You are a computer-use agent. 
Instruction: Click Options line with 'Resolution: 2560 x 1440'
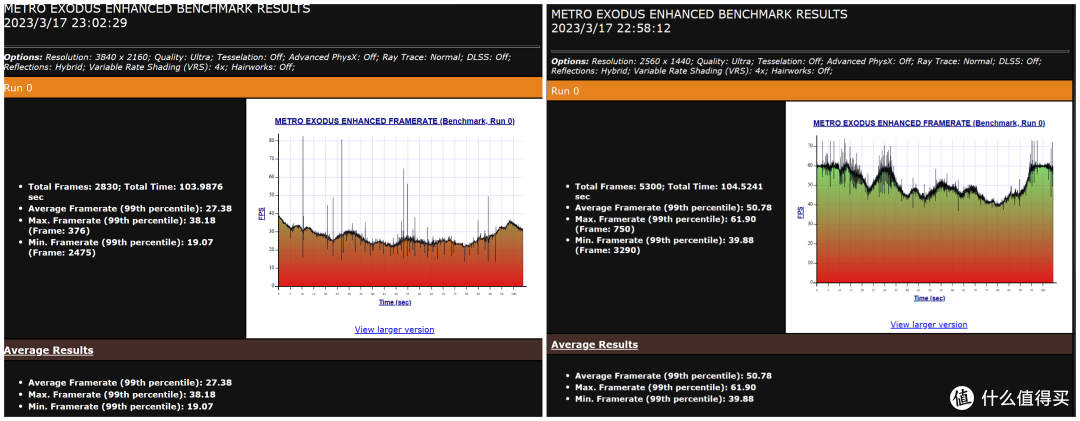pos(797,66)
